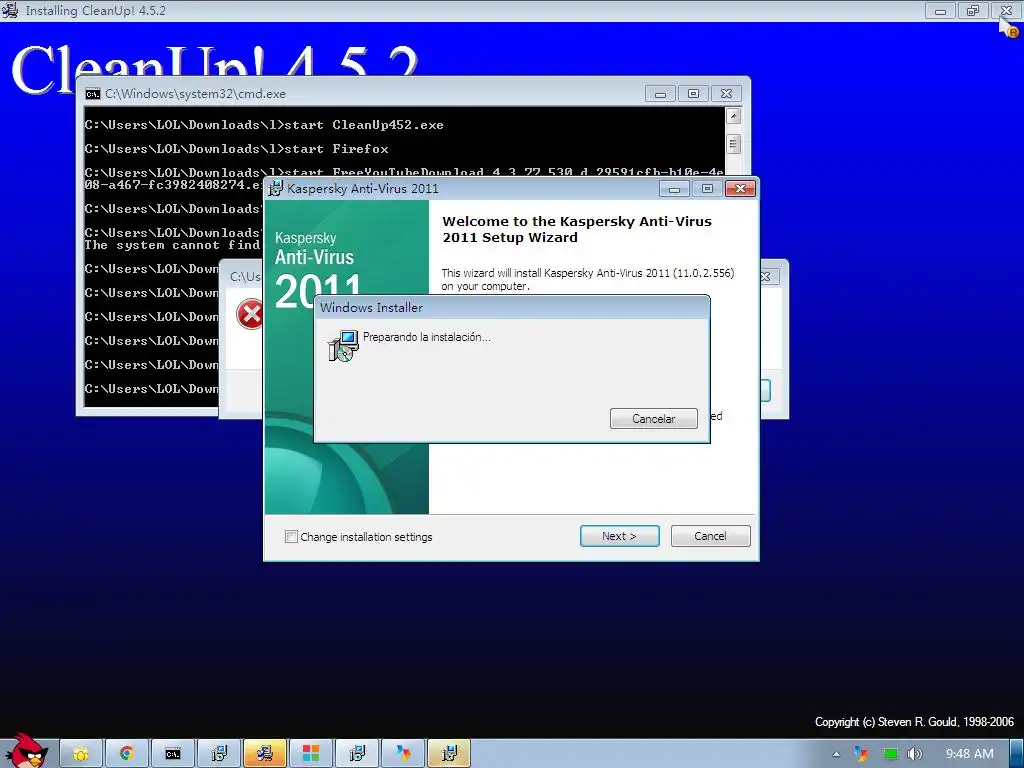Close the cmd.exe window
1024x768 pixels.
[726, 94]
